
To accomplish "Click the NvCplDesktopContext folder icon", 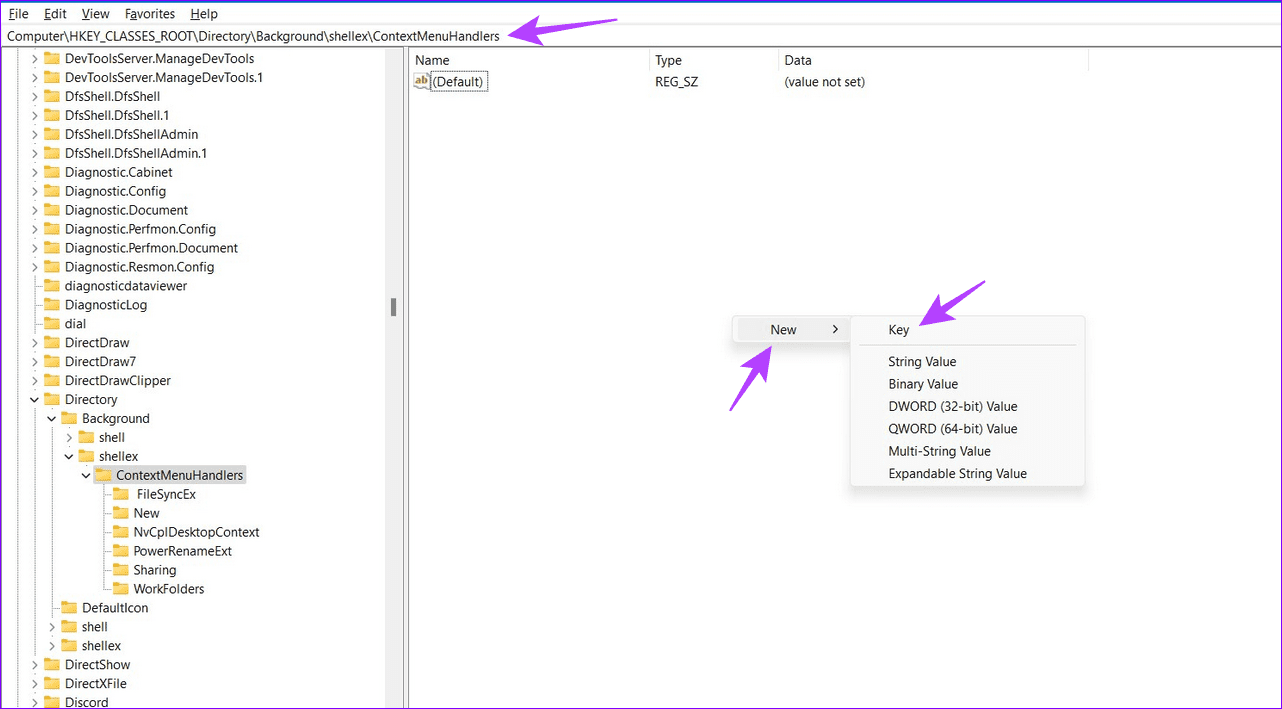I will click(120, 532).
